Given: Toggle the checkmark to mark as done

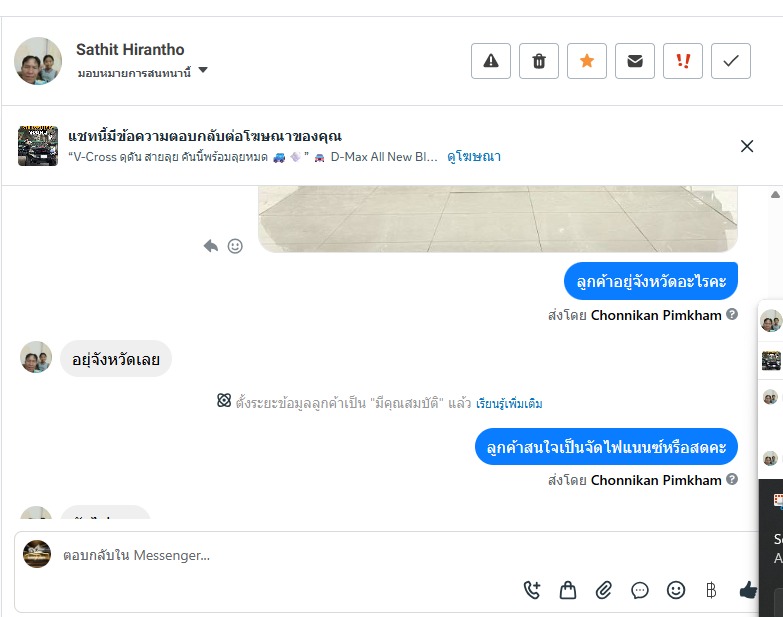Looking at the screenshot, I should coord(731,61).
